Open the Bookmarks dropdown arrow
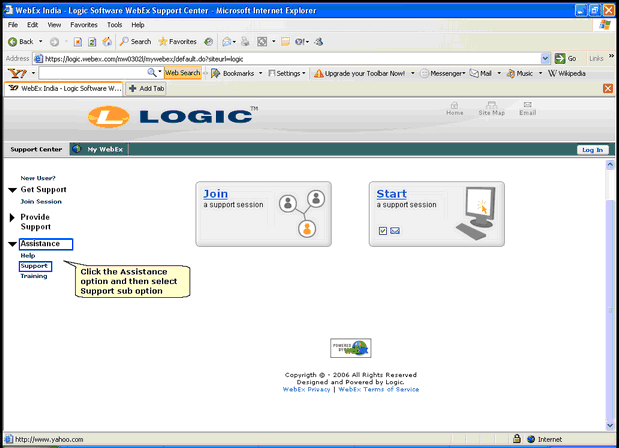This screenshot has width=619, height=448. [x=260, y=73]
